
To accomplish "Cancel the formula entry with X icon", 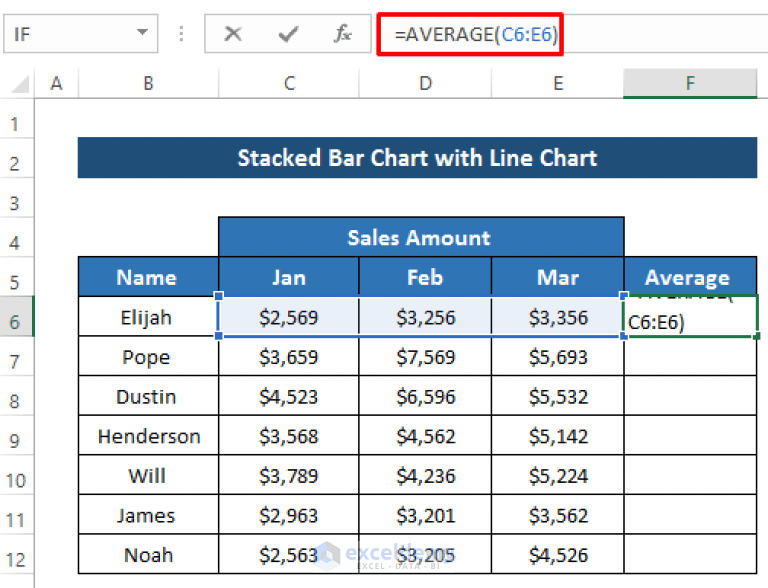I will [x=233, y=34].
